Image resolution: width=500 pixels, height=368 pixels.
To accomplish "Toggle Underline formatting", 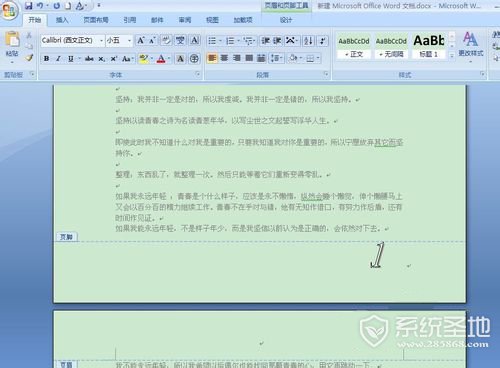I will coord(71,59).
